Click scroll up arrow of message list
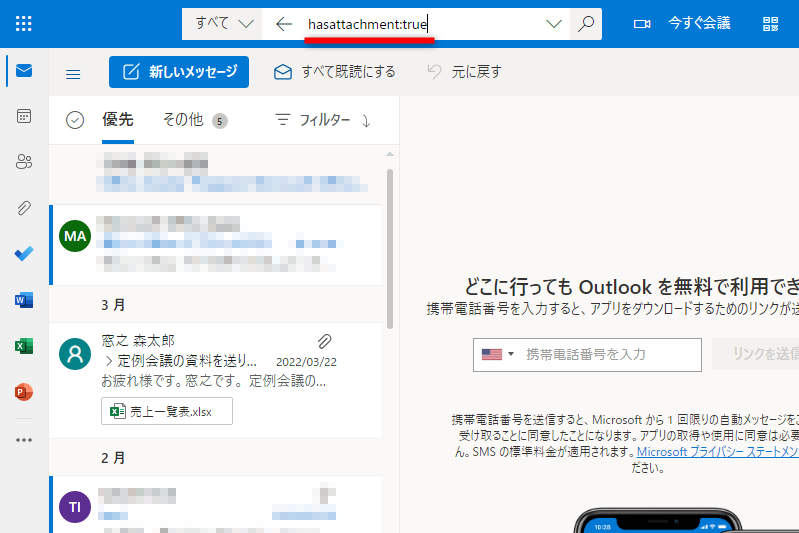The image size is (799, 533). pyautogui.click(x=390, y=154)
